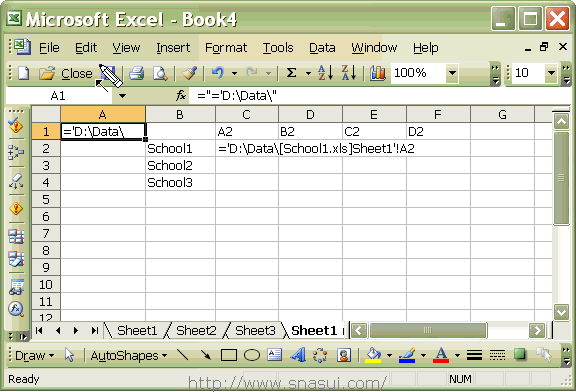Image resolution: width=576 pixels, height=392 pixels.
Task: Click the Dash Style icon
Action: click(x=497, y=355)
